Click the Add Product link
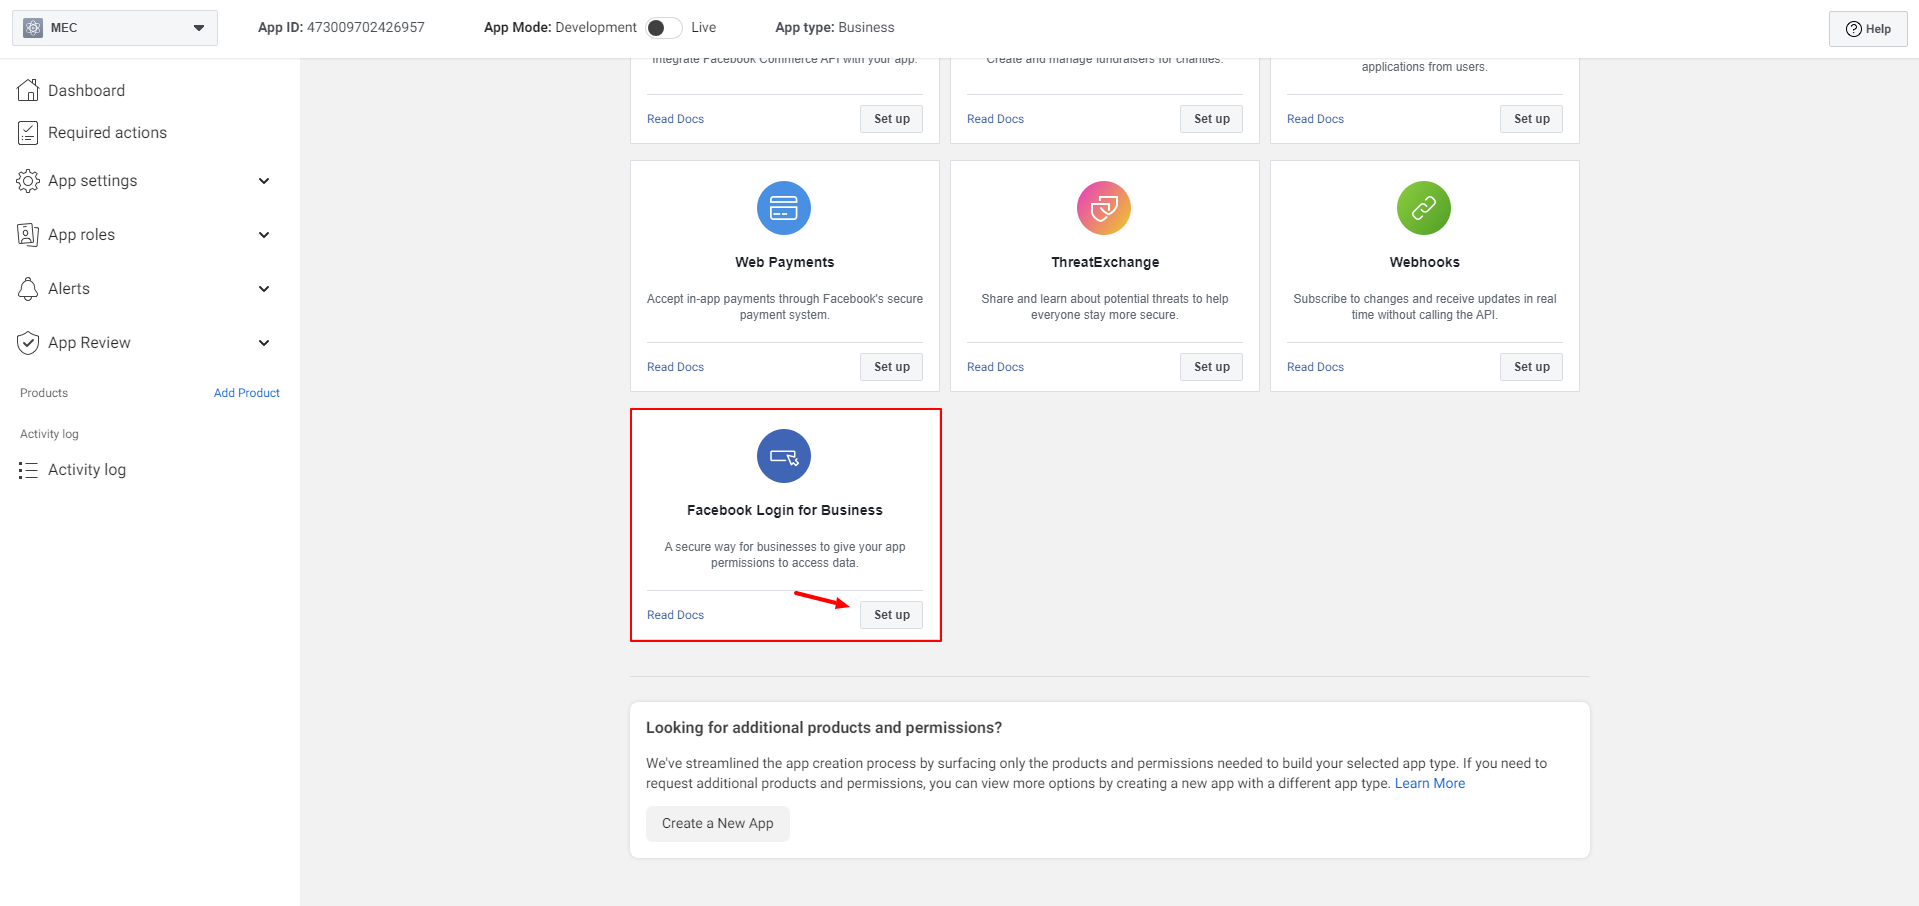Screen dimensions: 1919x906 (246, 392)
